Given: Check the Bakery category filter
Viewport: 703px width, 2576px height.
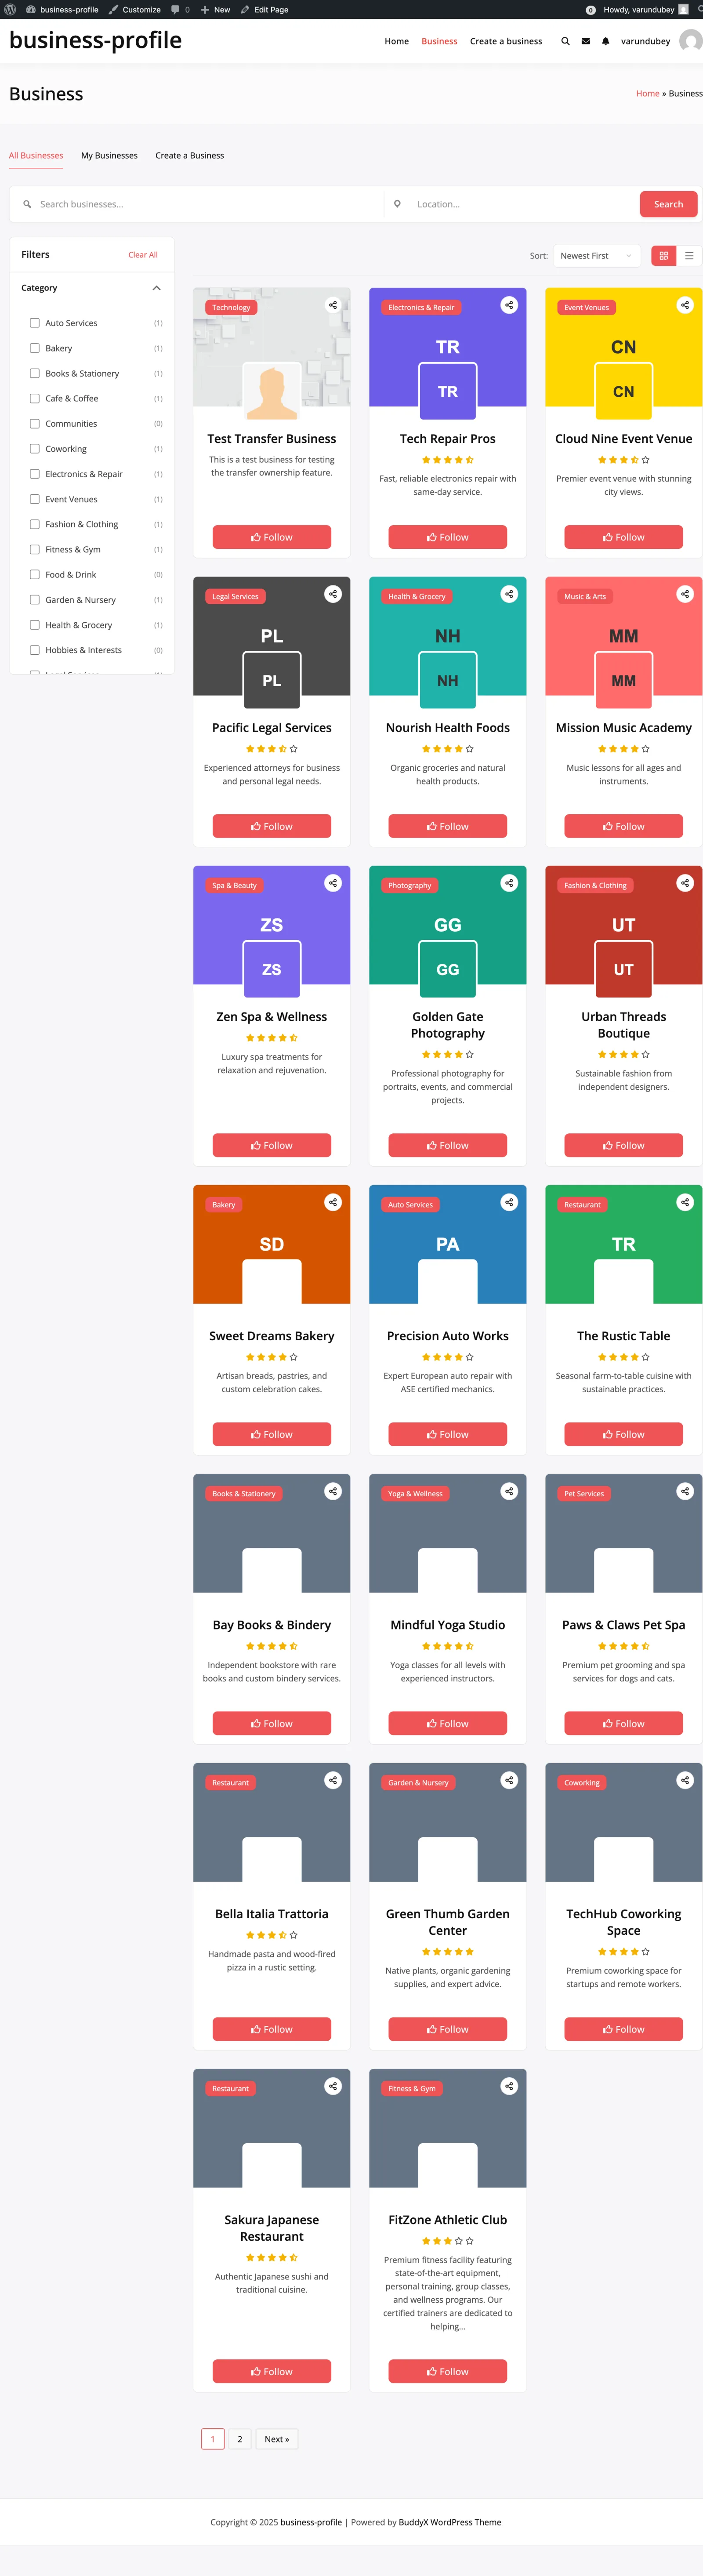Looking at the screenshot, I should tap(35, 348).
